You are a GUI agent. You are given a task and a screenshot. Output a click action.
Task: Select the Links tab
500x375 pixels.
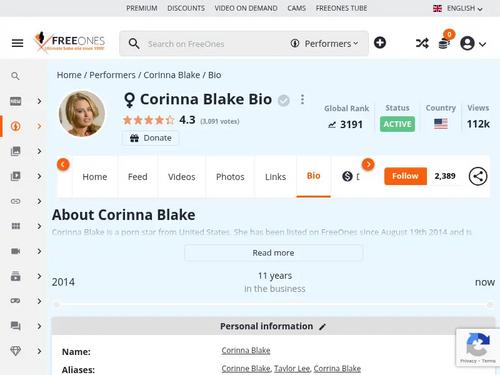click(275, 177)
